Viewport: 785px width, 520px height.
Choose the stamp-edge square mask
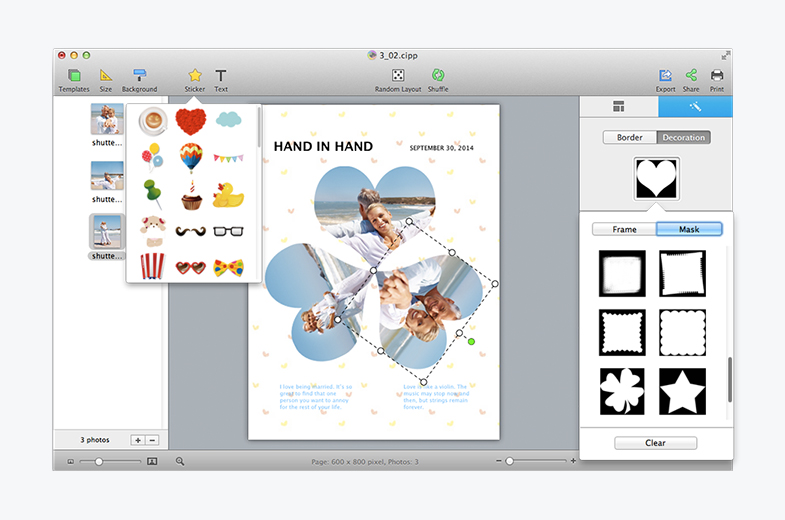(x=622, y=332)
